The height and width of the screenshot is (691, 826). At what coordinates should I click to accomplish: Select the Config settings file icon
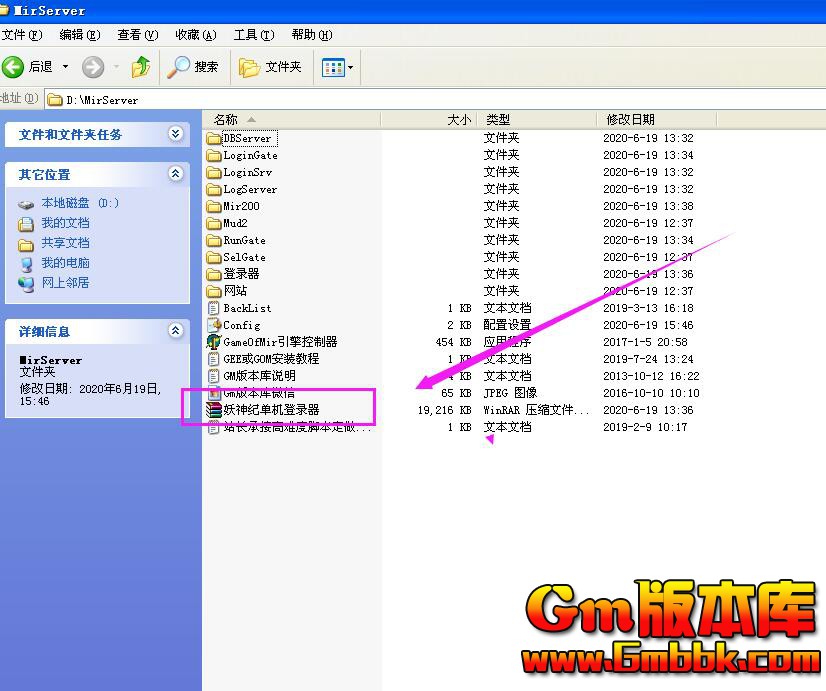(213, 325)
